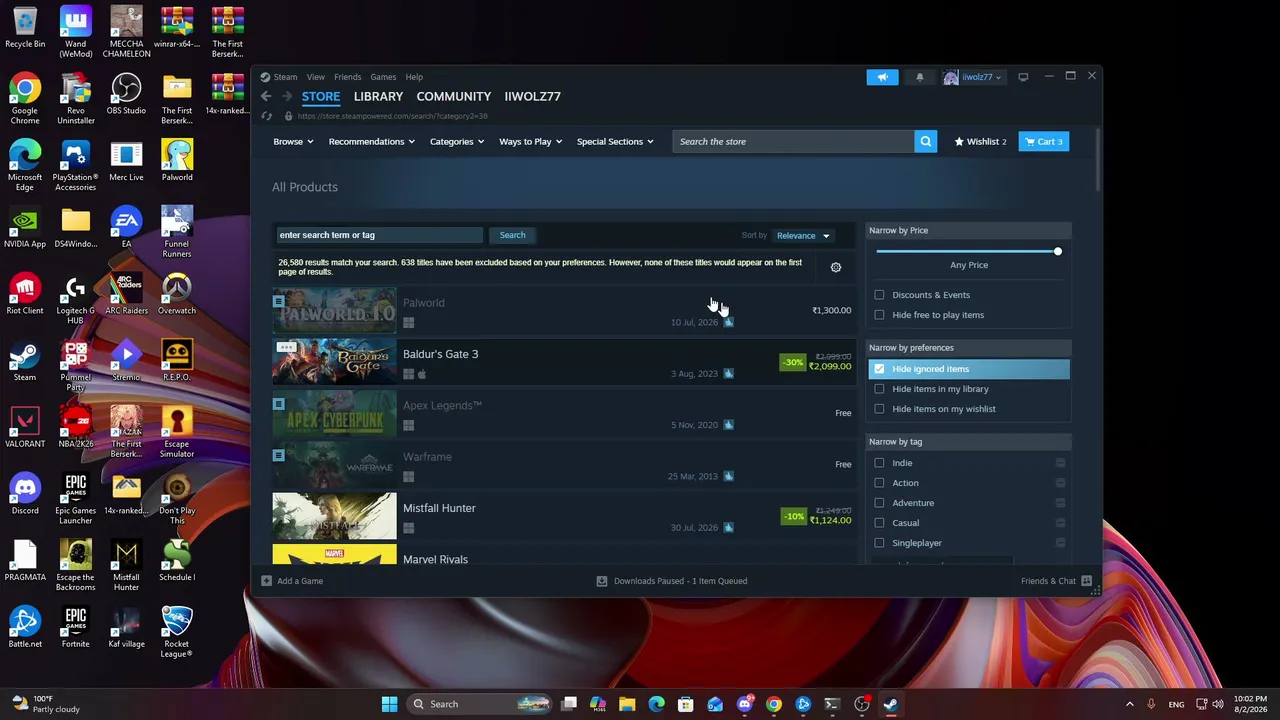Click the store search magnifier button
Image resolution: width=1280 pixels, height=720 pixels.
926,142
